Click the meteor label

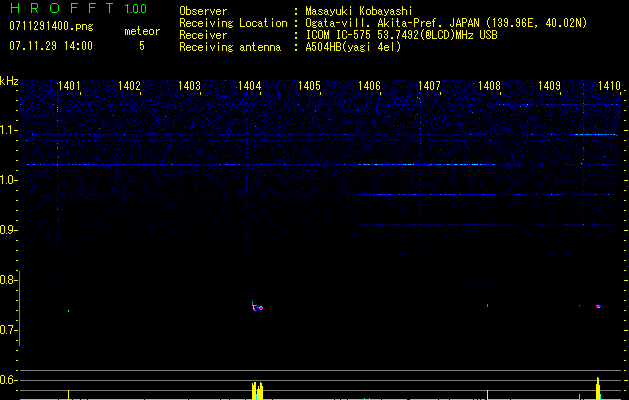pos(142,31)
